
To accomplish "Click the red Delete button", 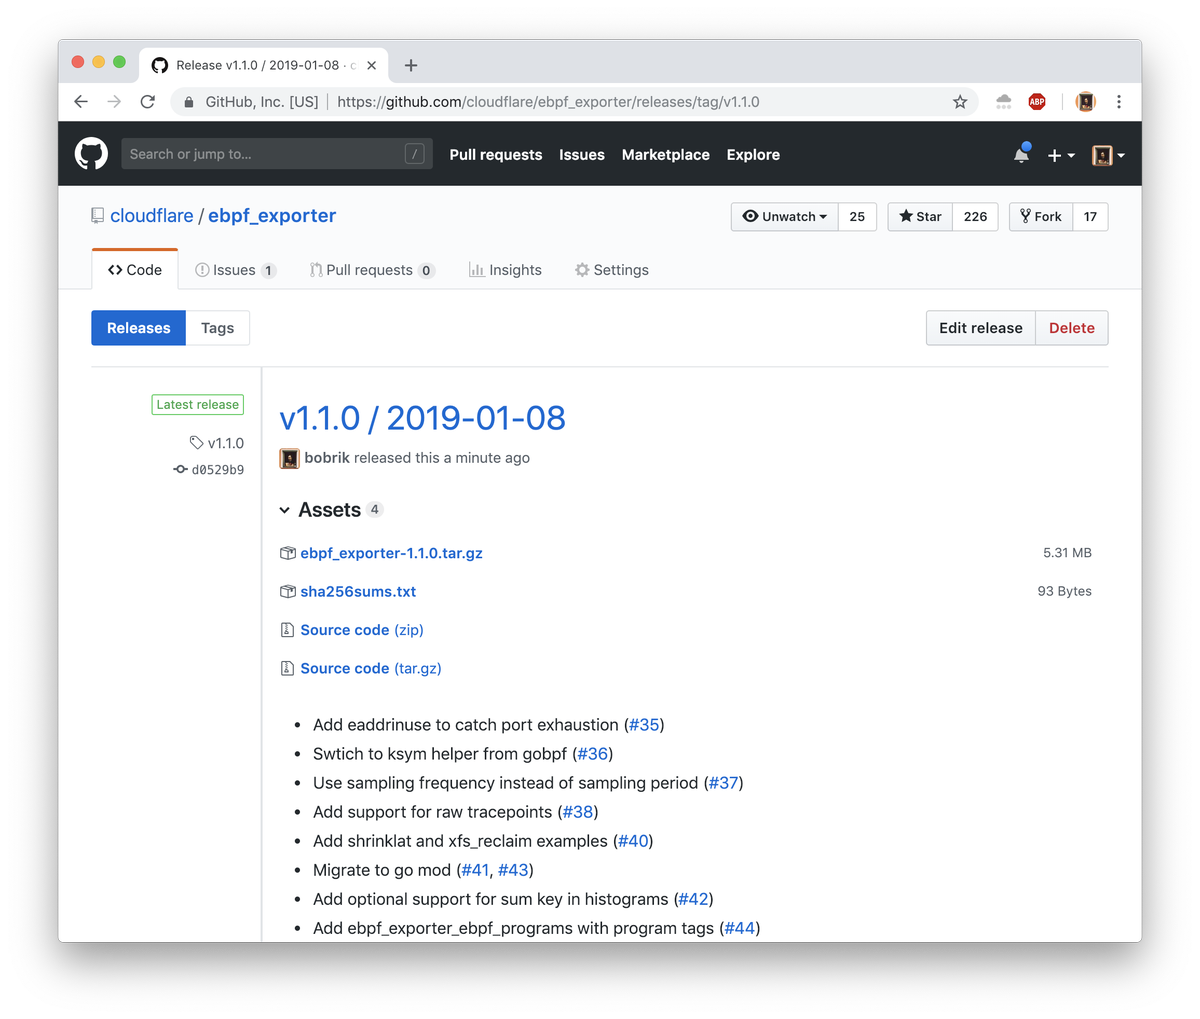I will click(1072, 328).
